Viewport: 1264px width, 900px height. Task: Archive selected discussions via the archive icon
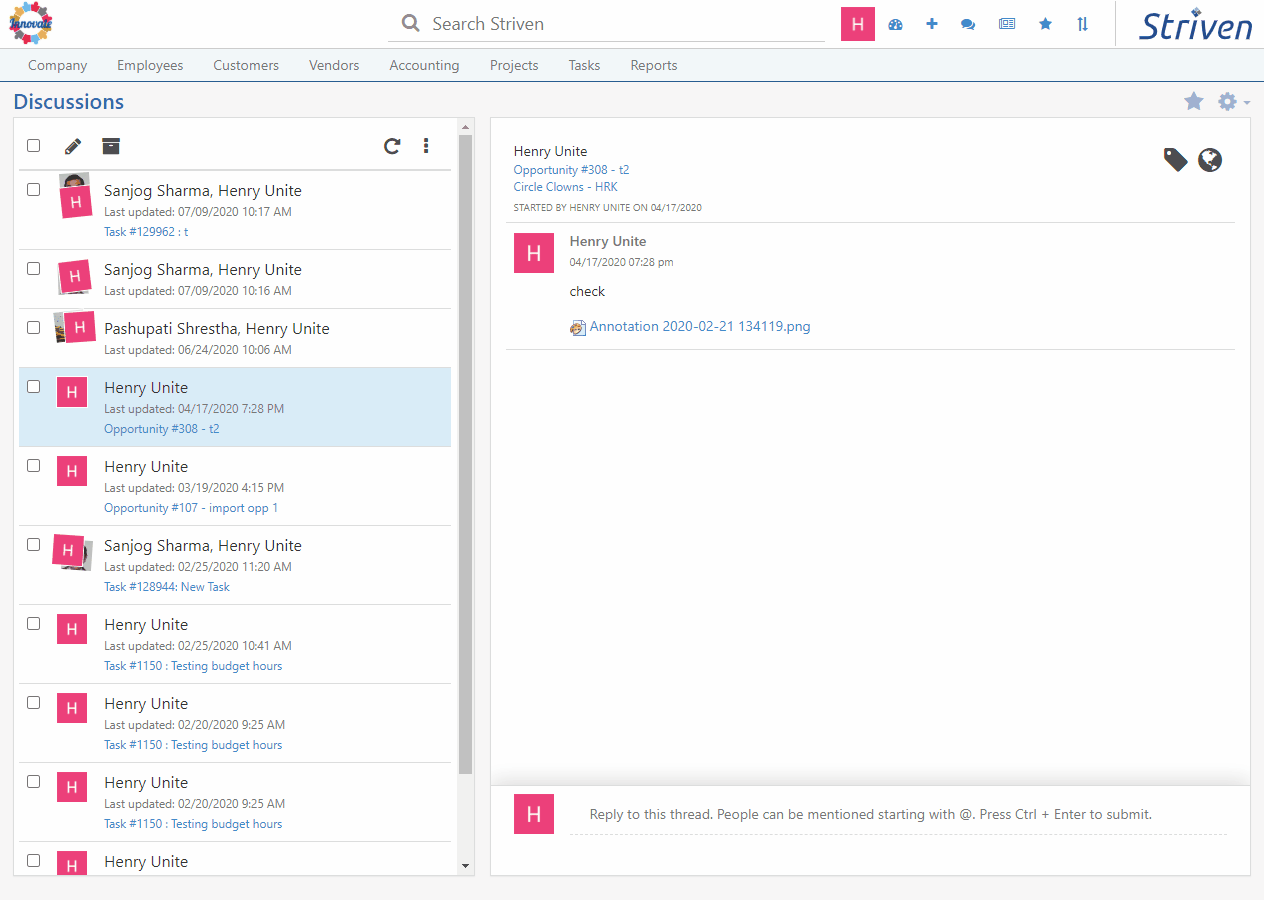110,146
